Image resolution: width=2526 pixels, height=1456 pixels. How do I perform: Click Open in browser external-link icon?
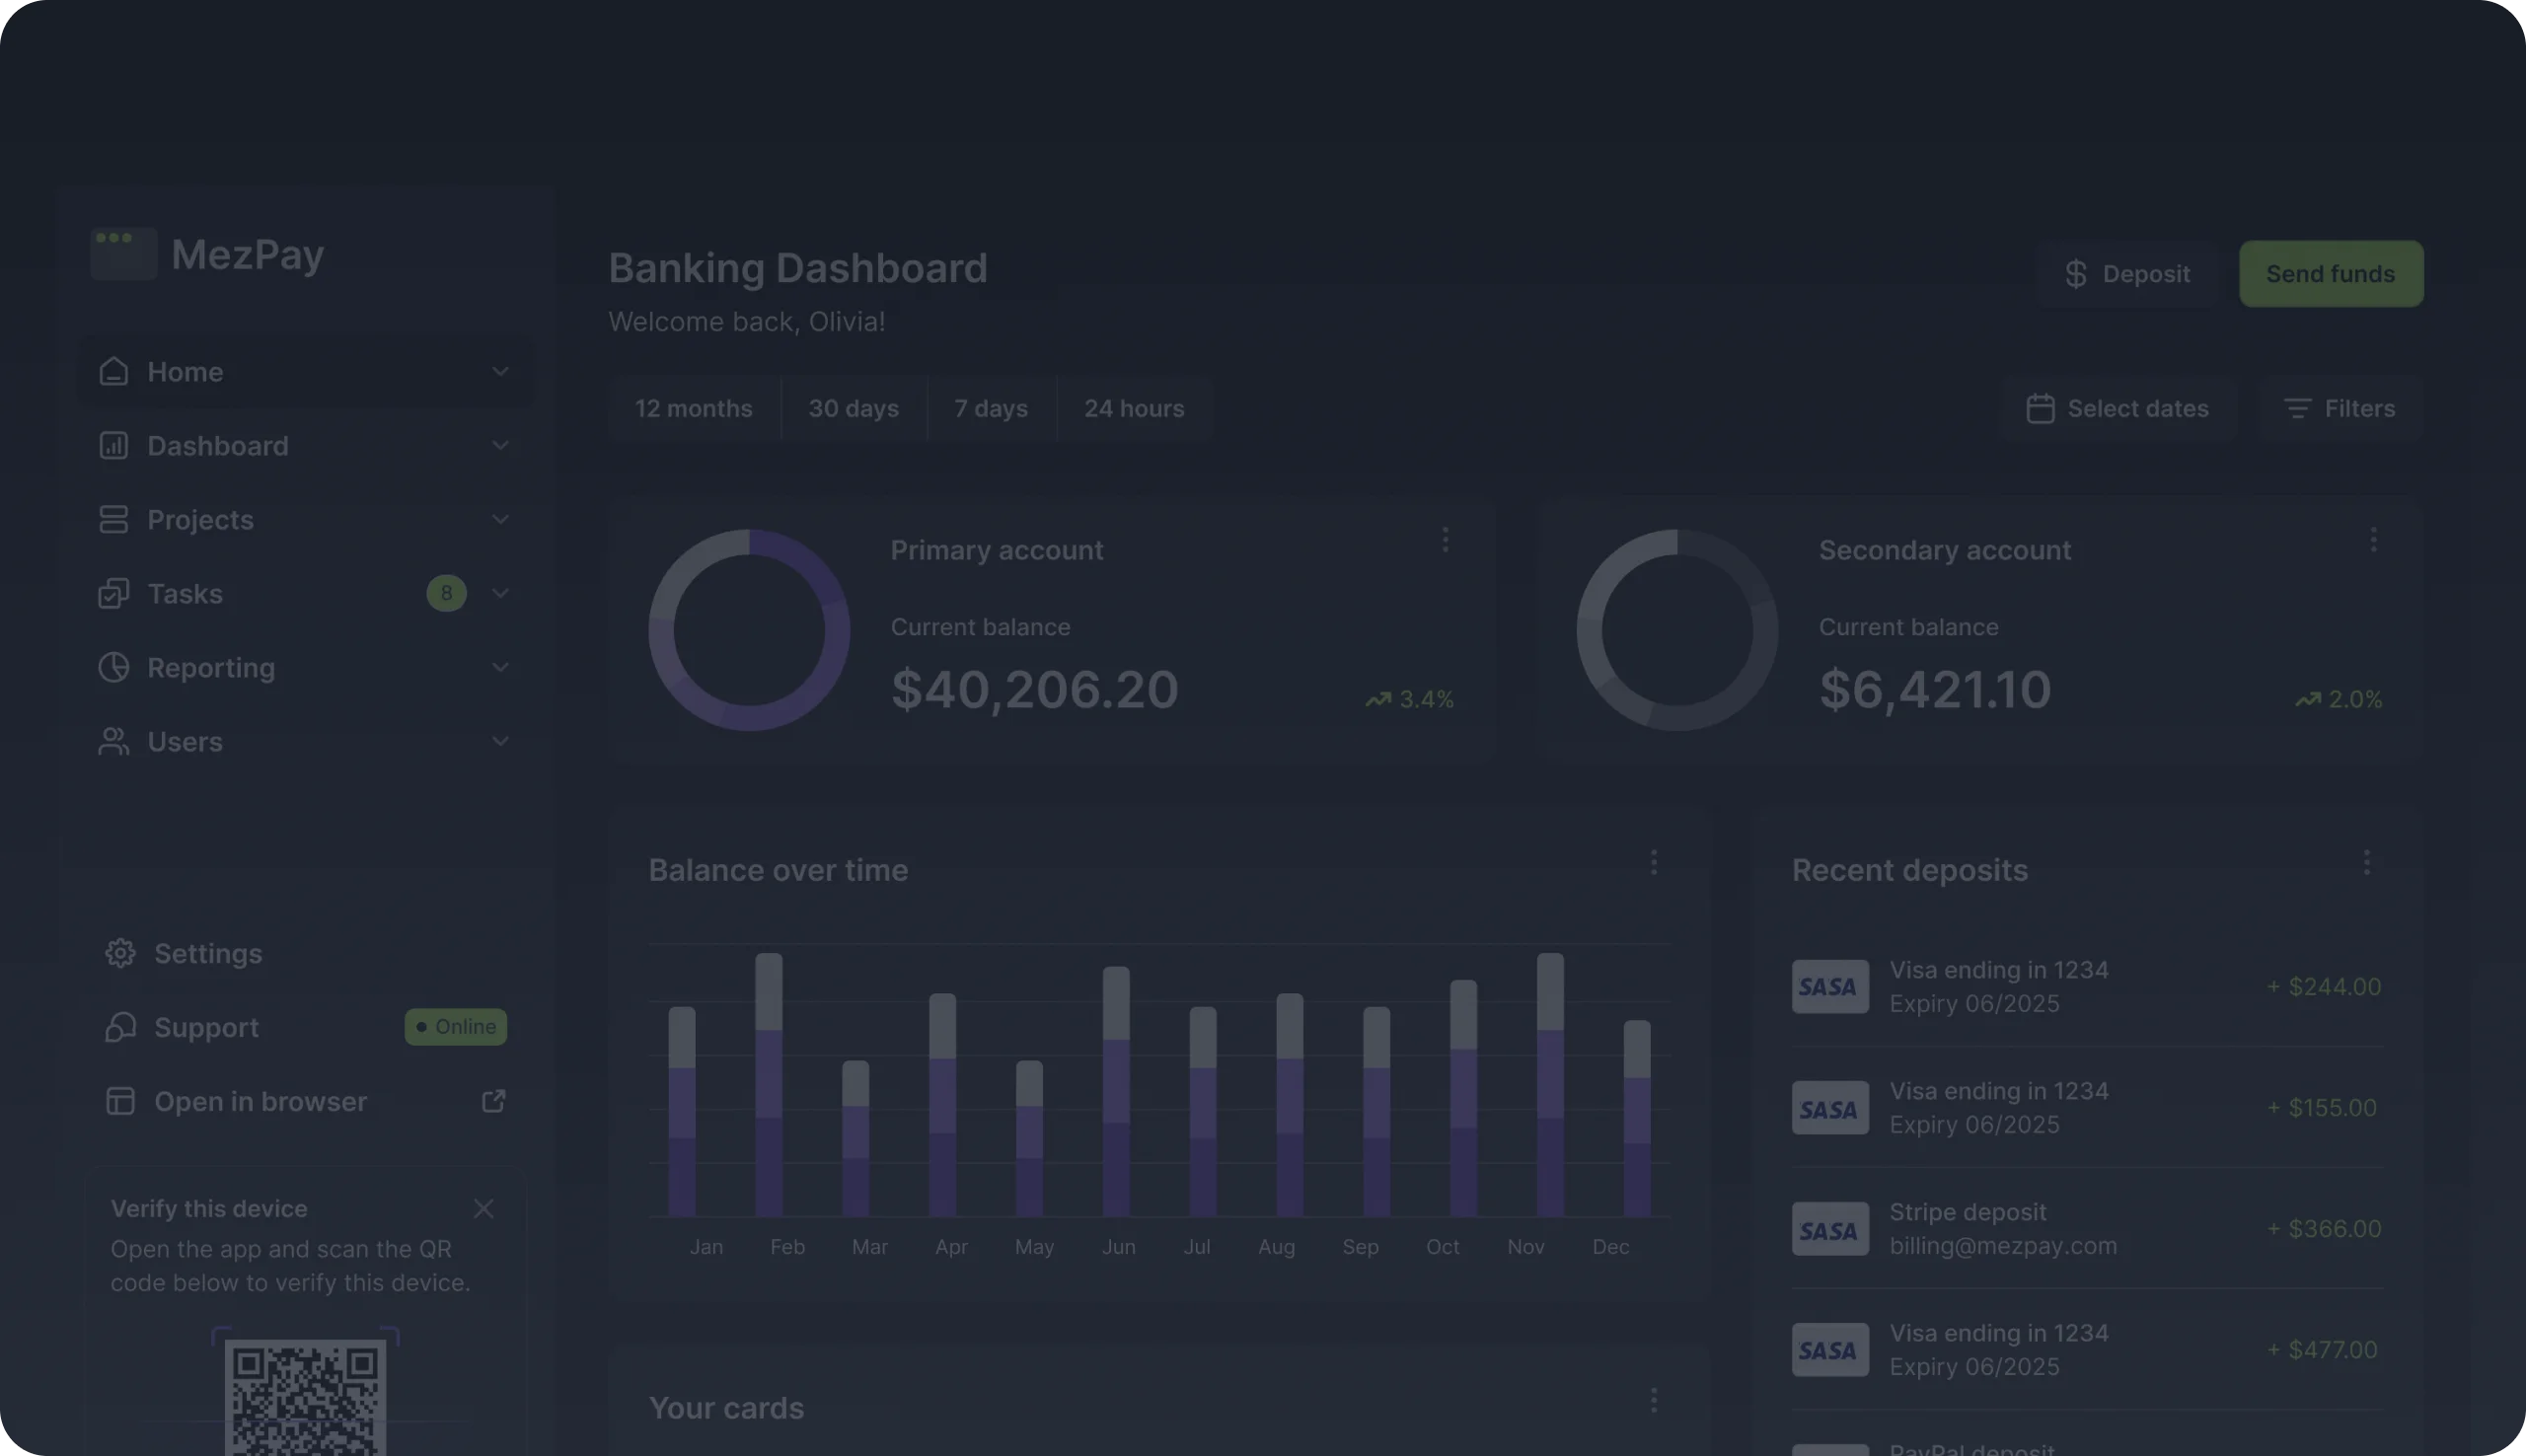(x=493, y=1101)
